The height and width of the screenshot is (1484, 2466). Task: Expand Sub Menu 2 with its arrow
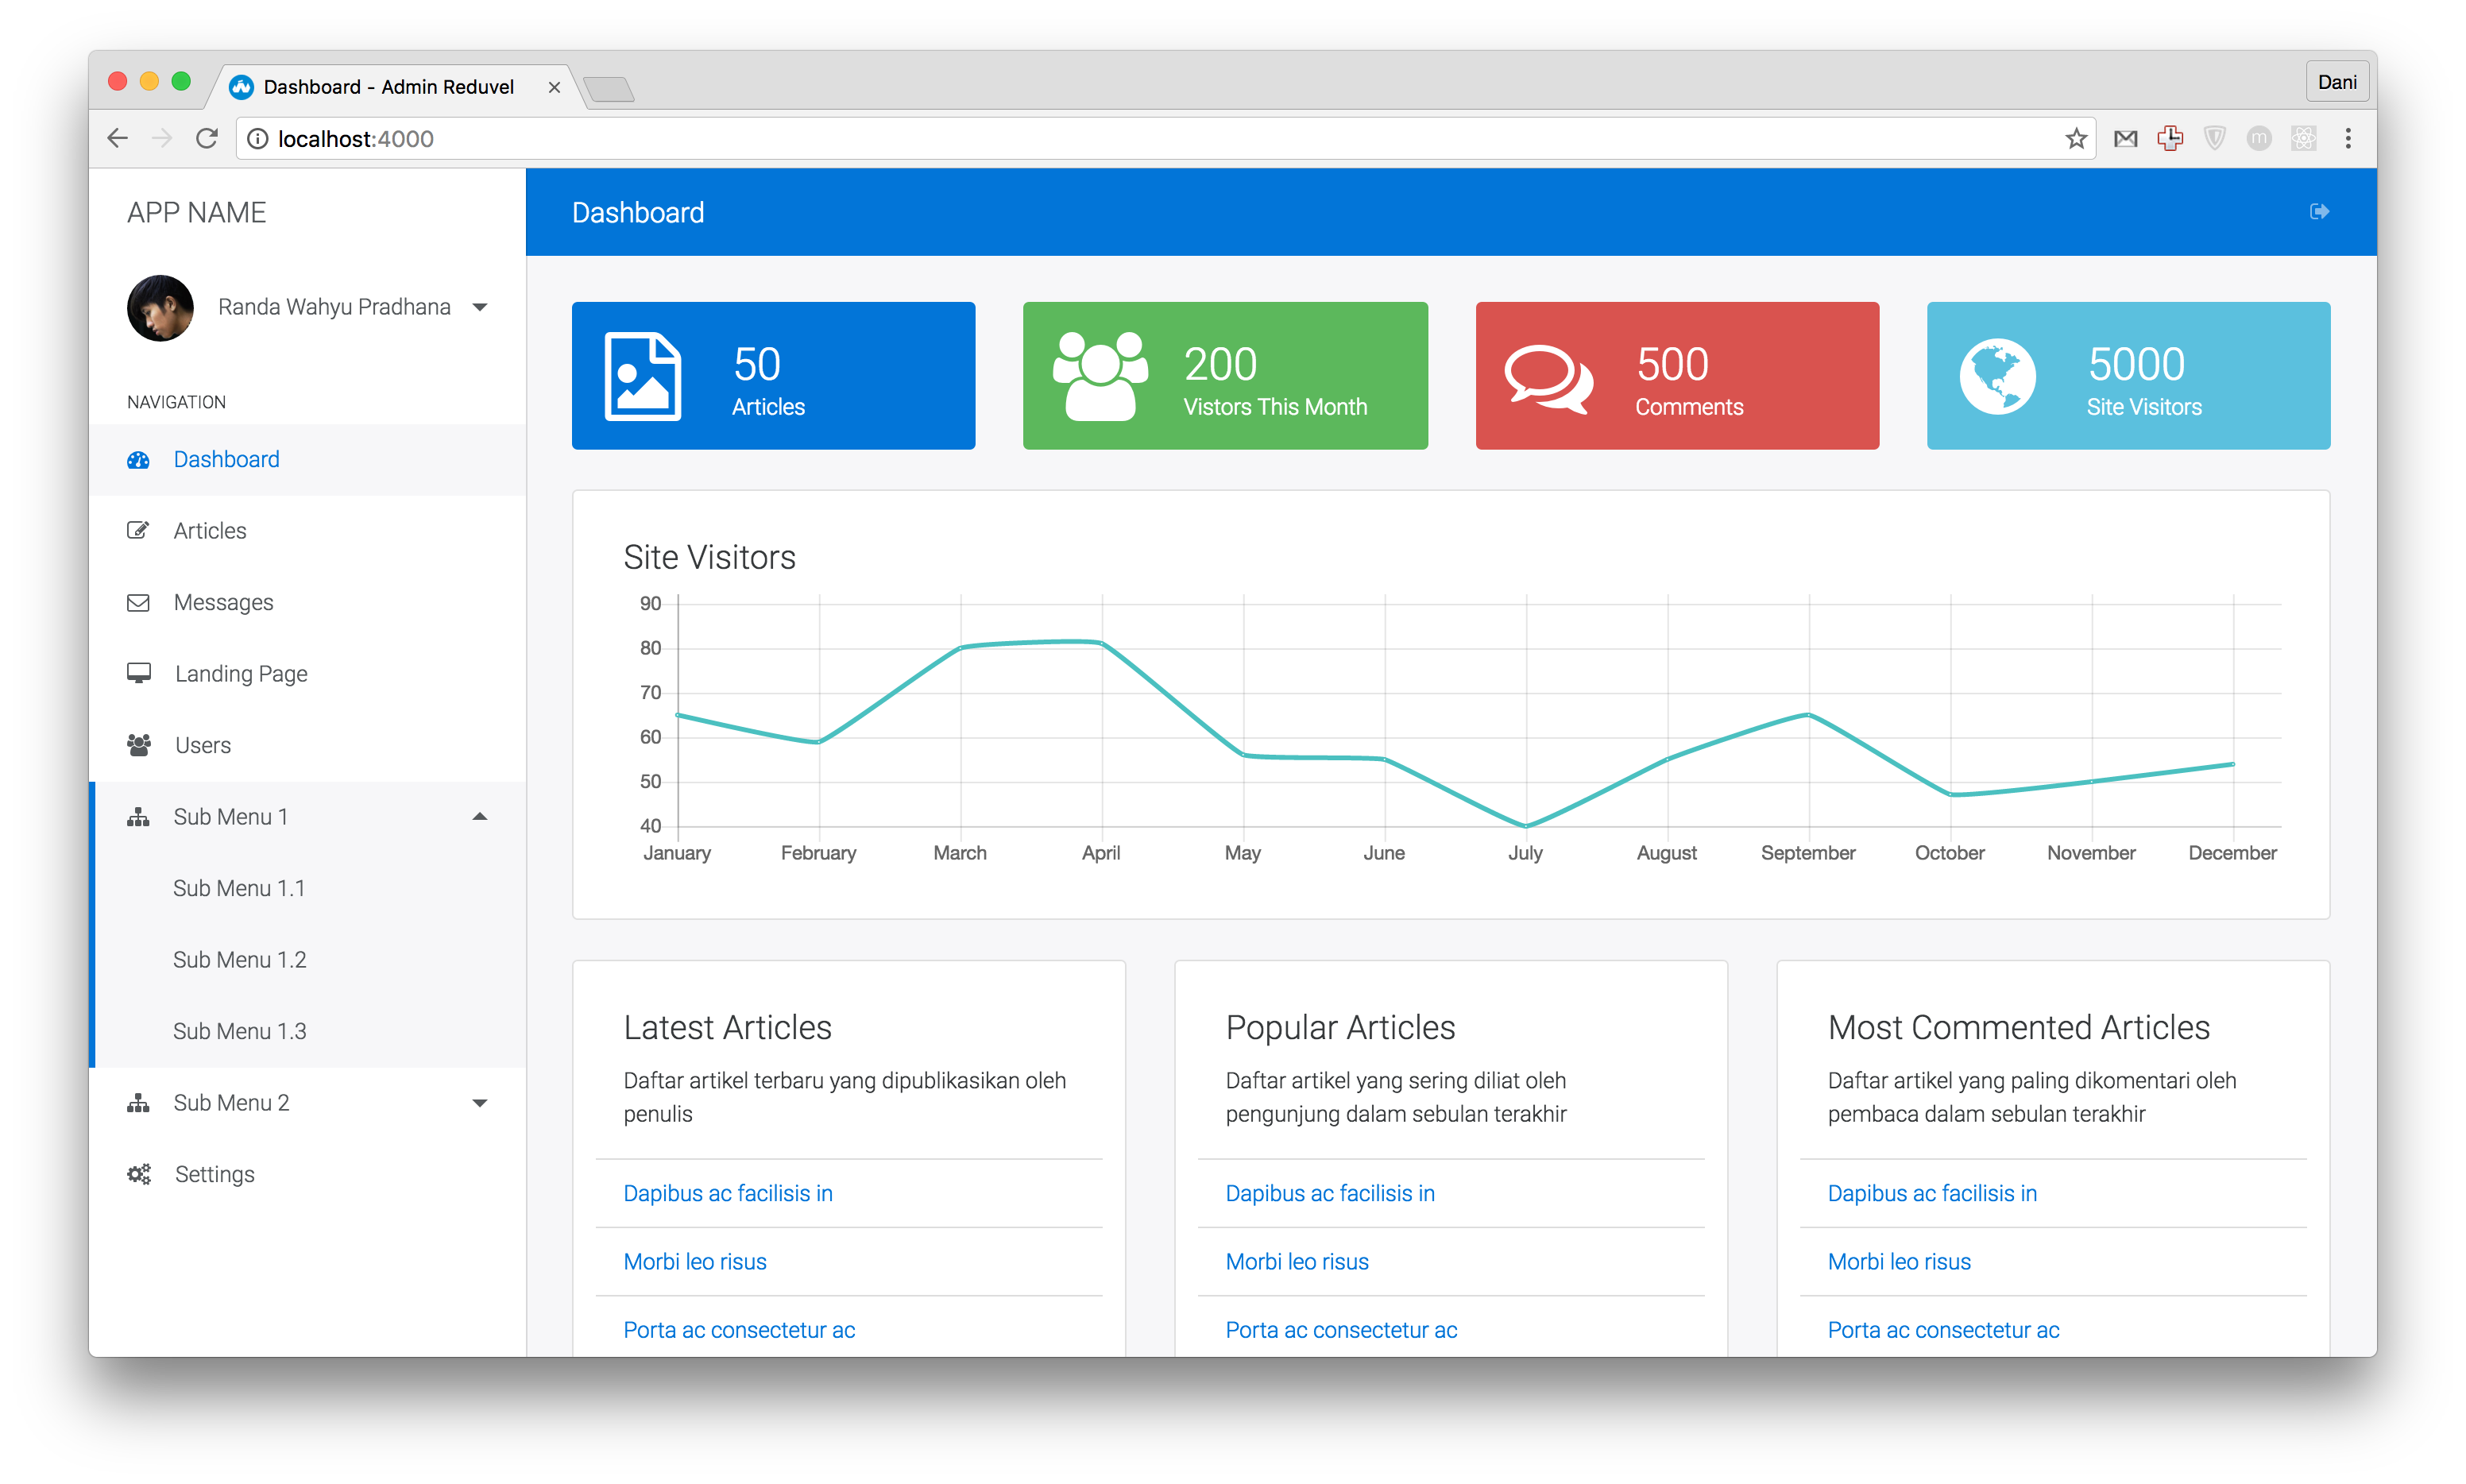tap(480, 1103)
